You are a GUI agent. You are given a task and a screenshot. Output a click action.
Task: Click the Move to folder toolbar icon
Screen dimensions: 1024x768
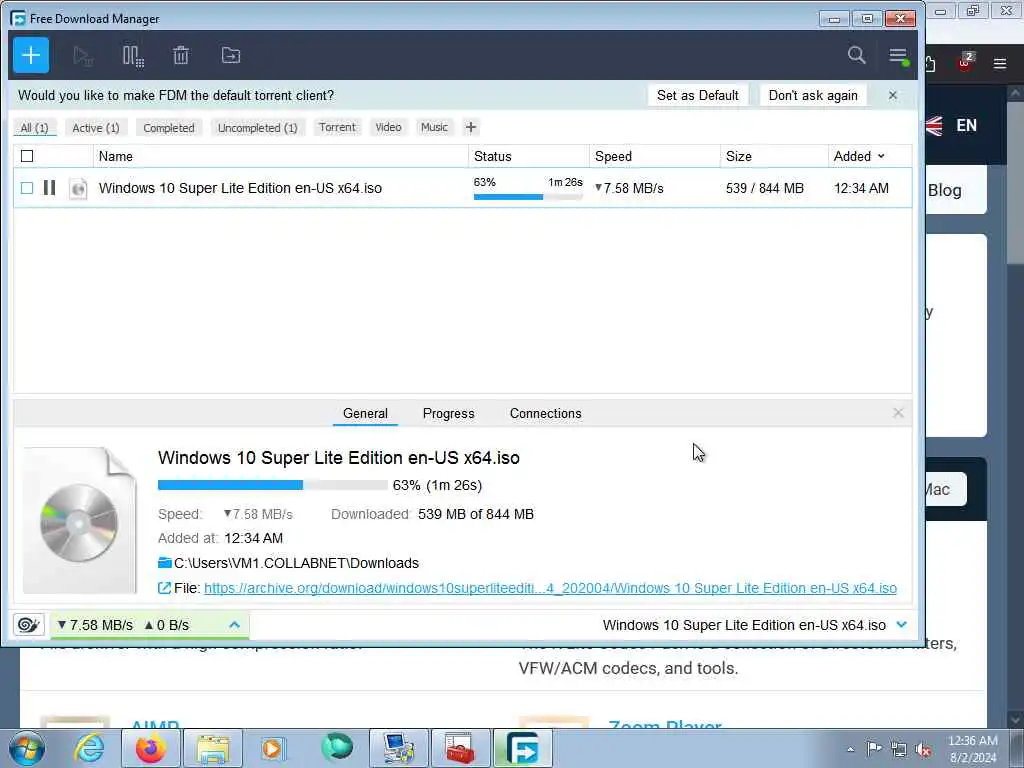click(231, 56)
